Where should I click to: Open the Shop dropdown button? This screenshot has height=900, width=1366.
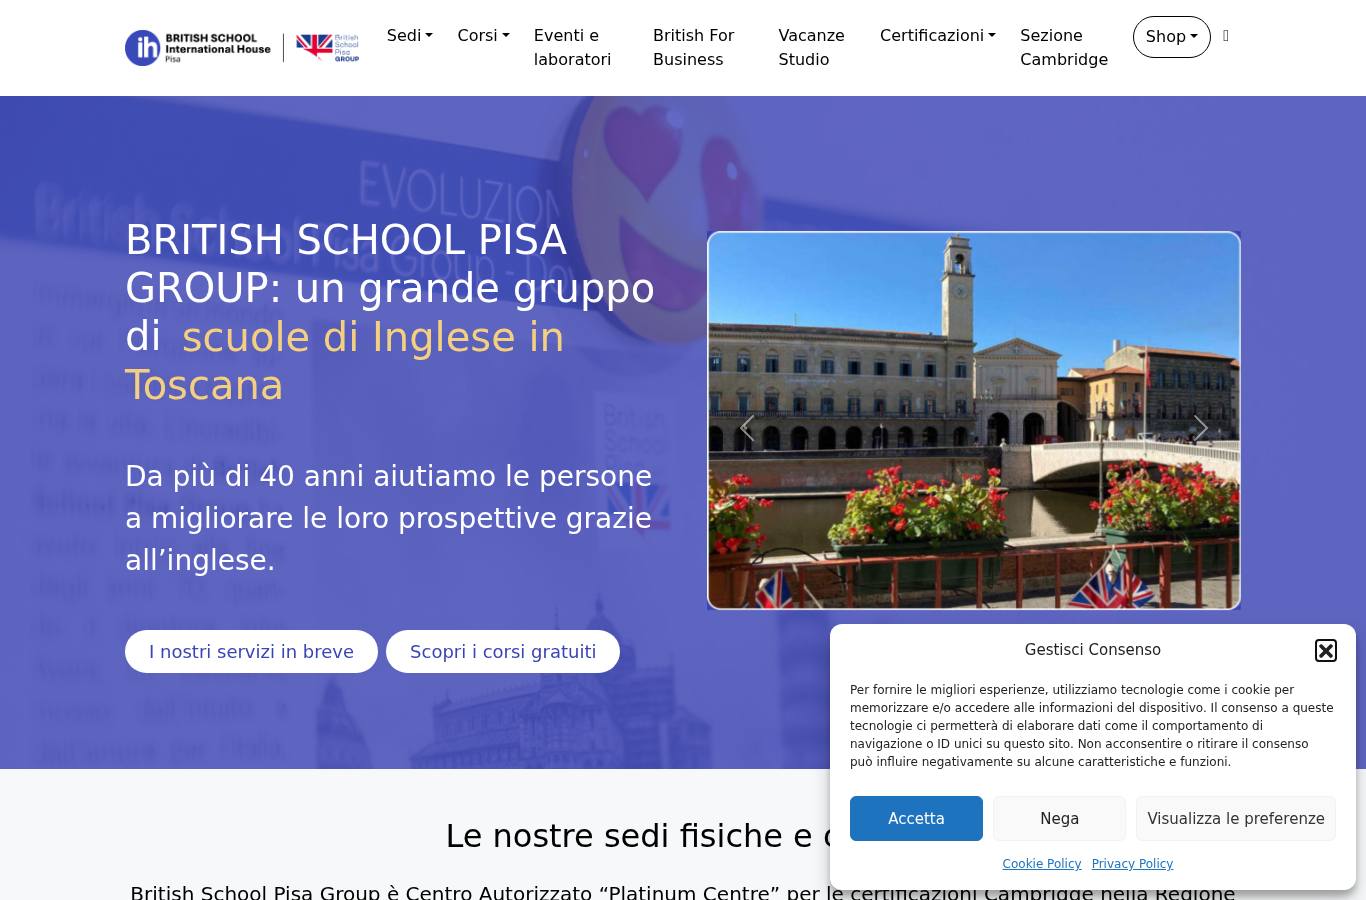(x=1172, y=37)
